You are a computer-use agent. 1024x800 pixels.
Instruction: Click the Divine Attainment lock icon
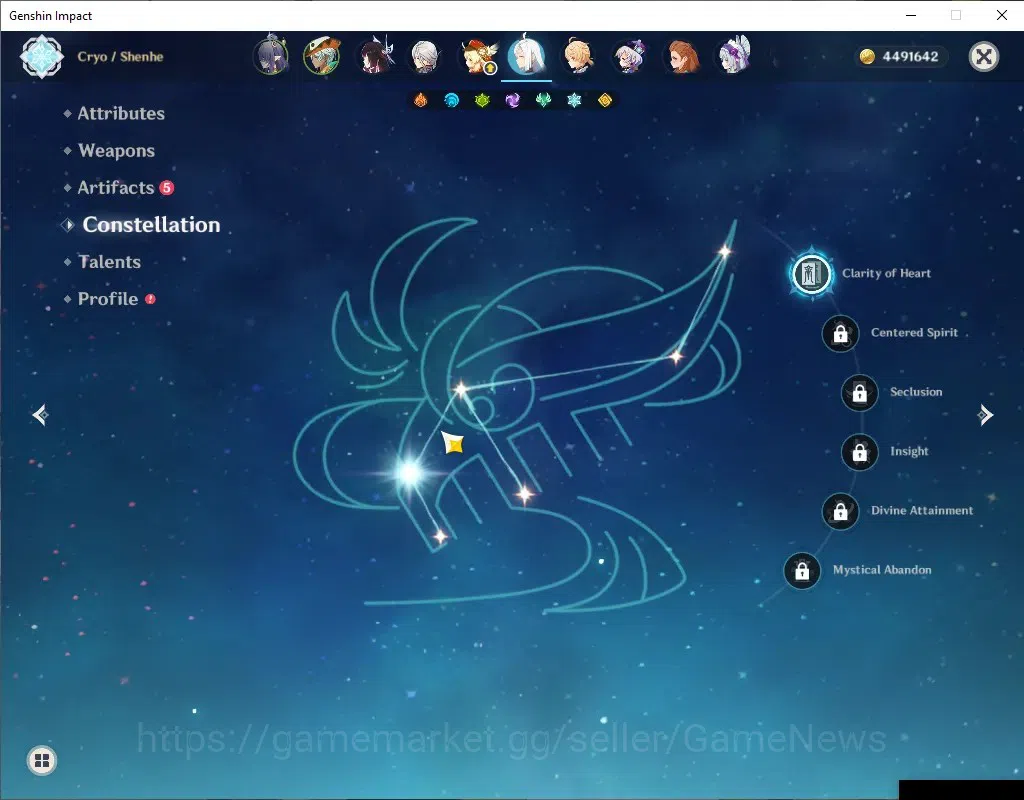pos(840,511)
